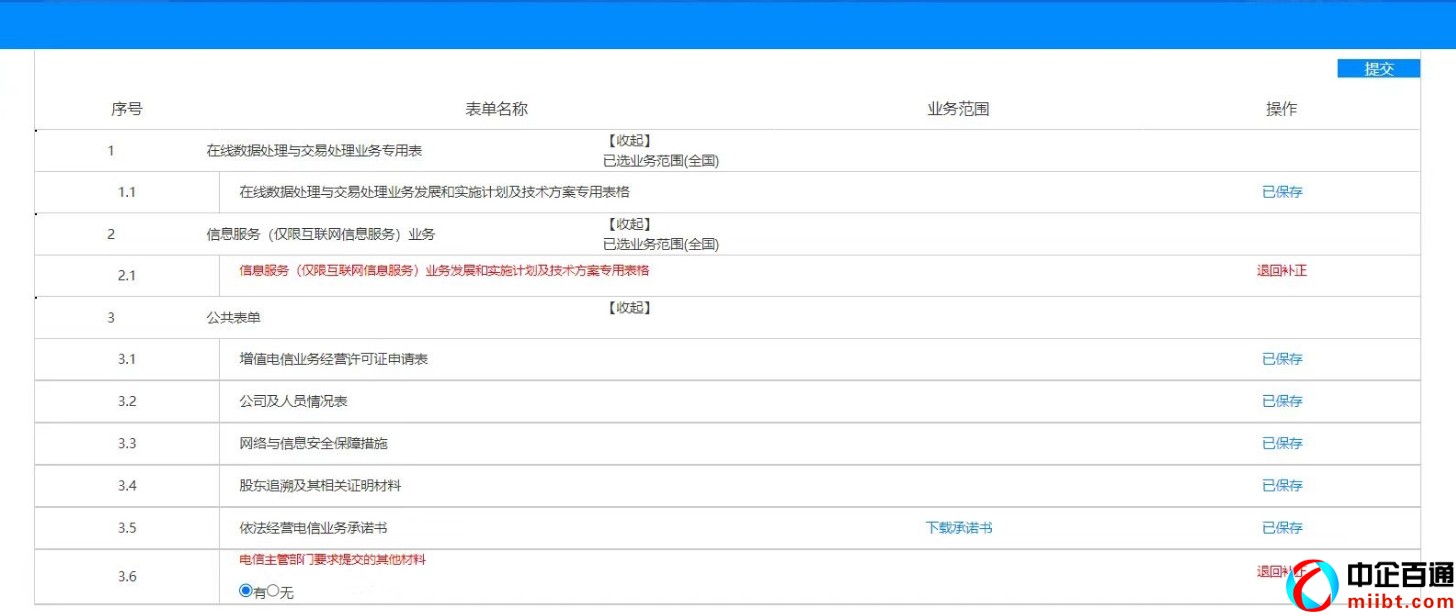This screenshot has width=1456, height=615.
Task: Click 已选业务范围(全国) under section 1
Action: pos(660,161)
